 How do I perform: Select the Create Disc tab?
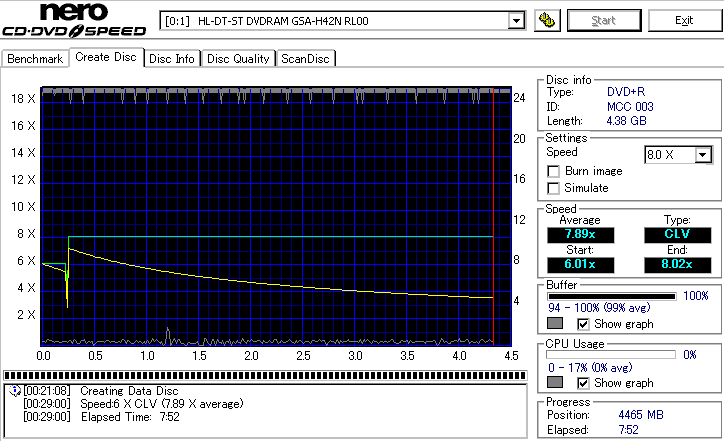point(105,58)
